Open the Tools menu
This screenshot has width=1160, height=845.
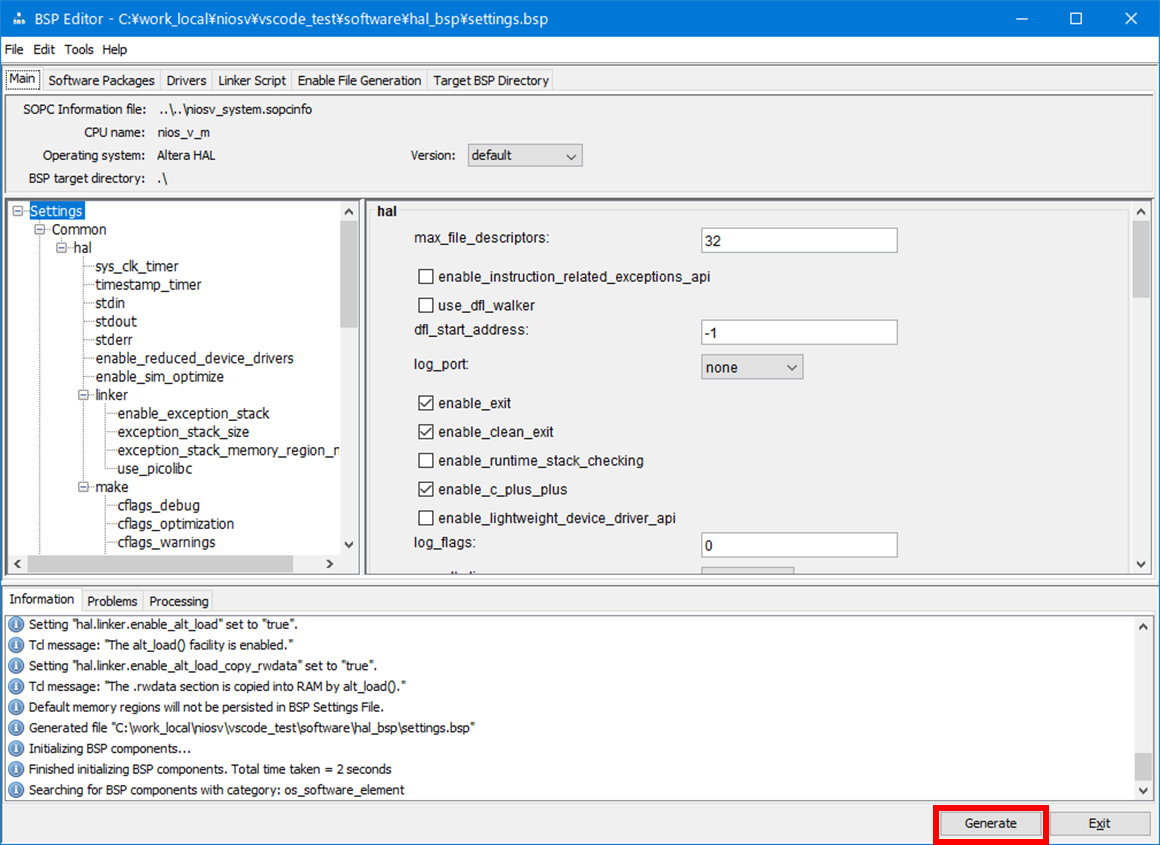pyautogui.click(x=79, y=49)
